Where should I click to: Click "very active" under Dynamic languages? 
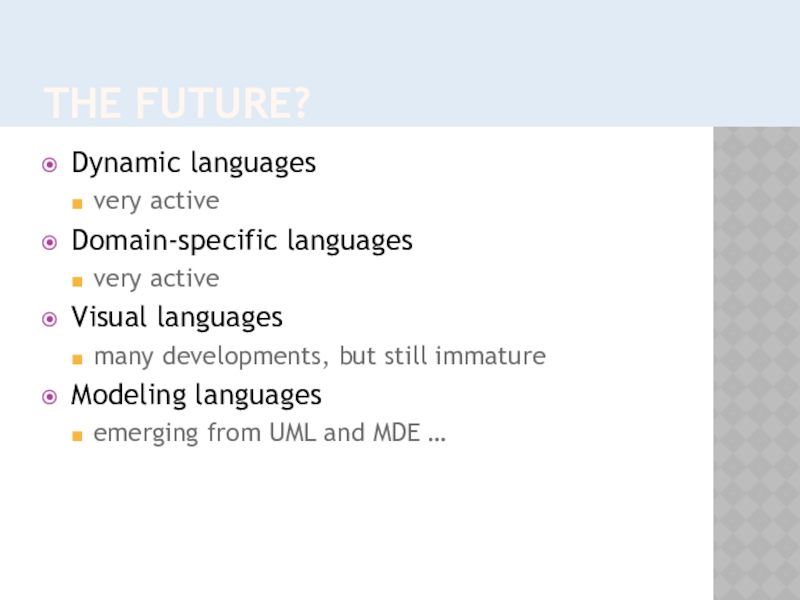156,201
